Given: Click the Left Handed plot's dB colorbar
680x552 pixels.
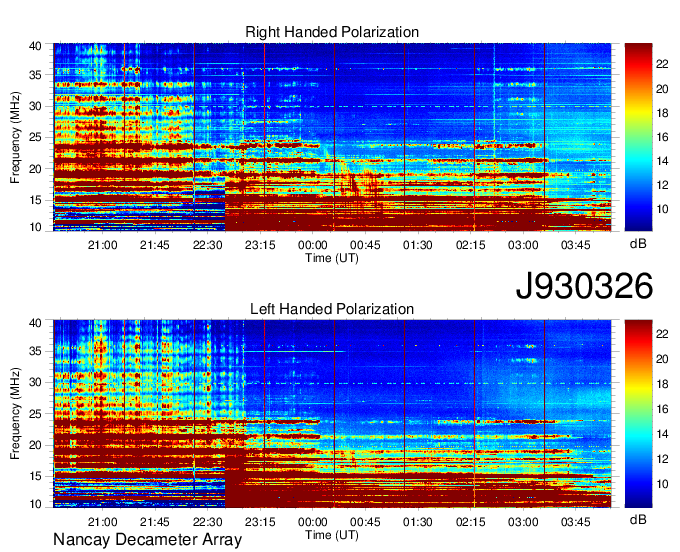Looking at the screenshot, I should coord(638,414).
